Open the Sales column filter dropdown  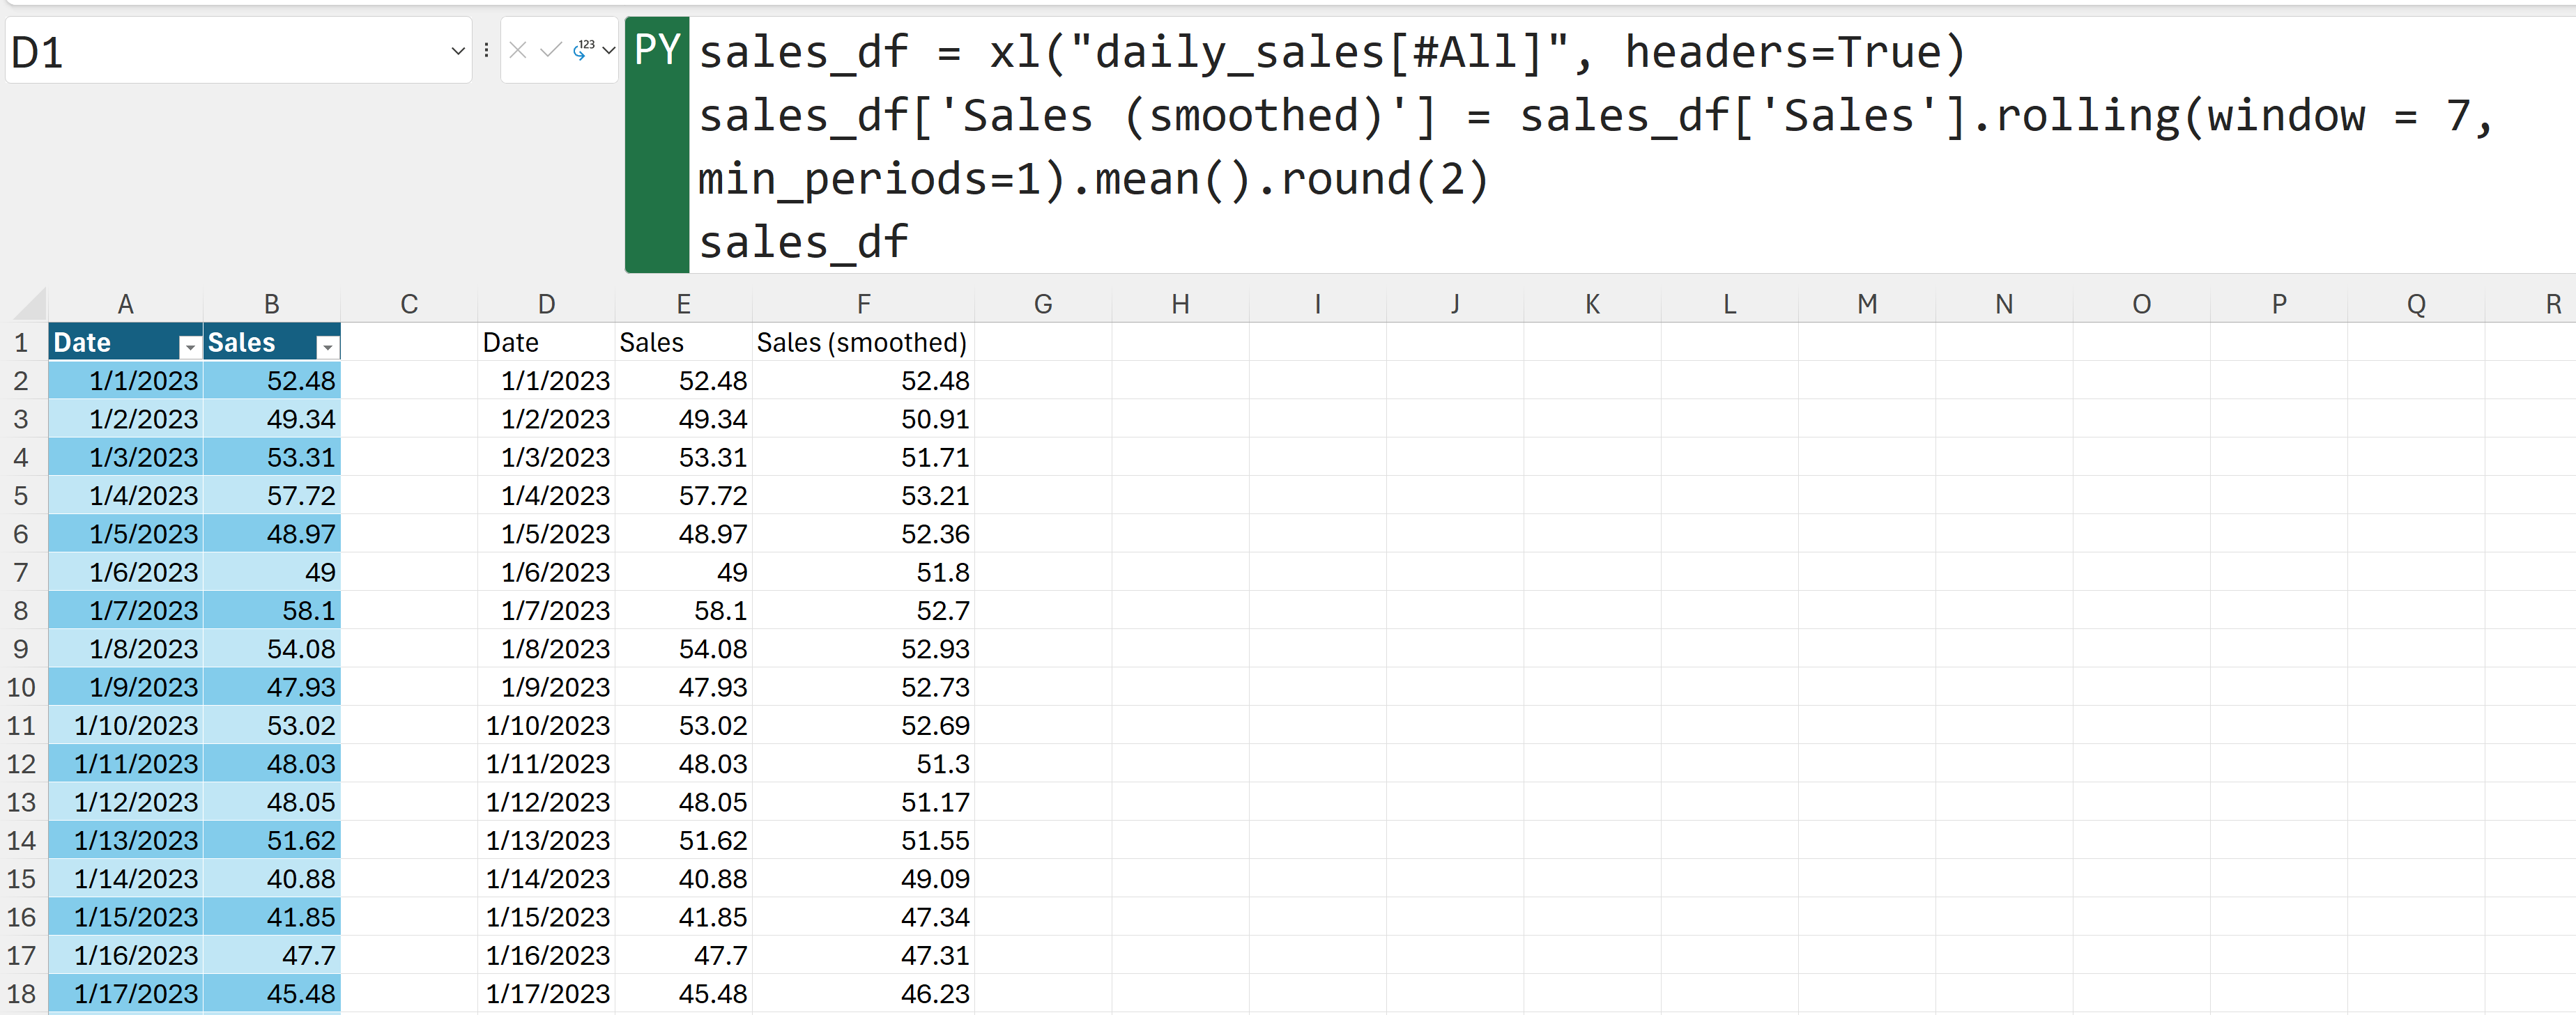(327, 346)
